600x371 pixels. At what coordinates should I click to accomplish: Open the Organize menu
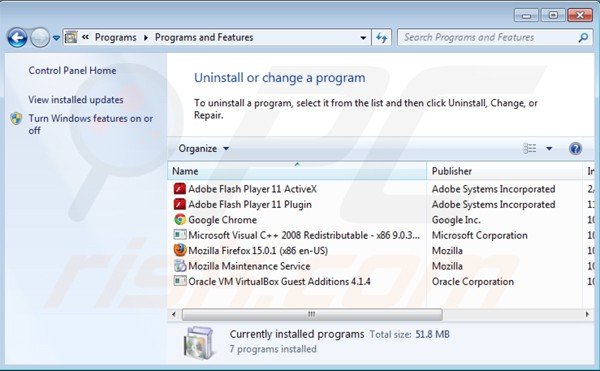pos(204,148)
